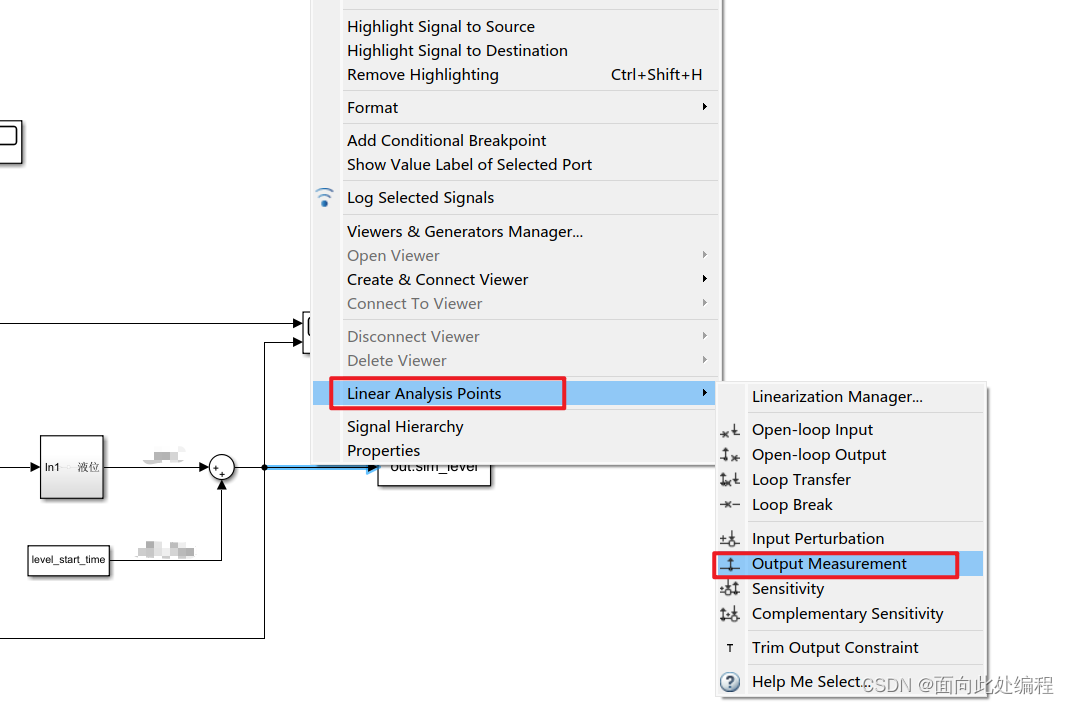Select Show Value Label of Selected Port

click(x=469, y=165)
